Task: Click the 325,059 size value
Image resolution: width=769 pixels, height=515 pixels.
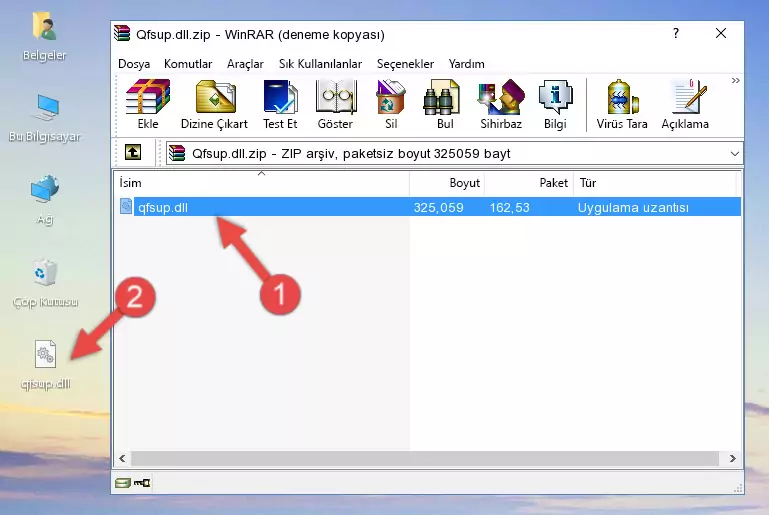Action: [x=438, y=207]
